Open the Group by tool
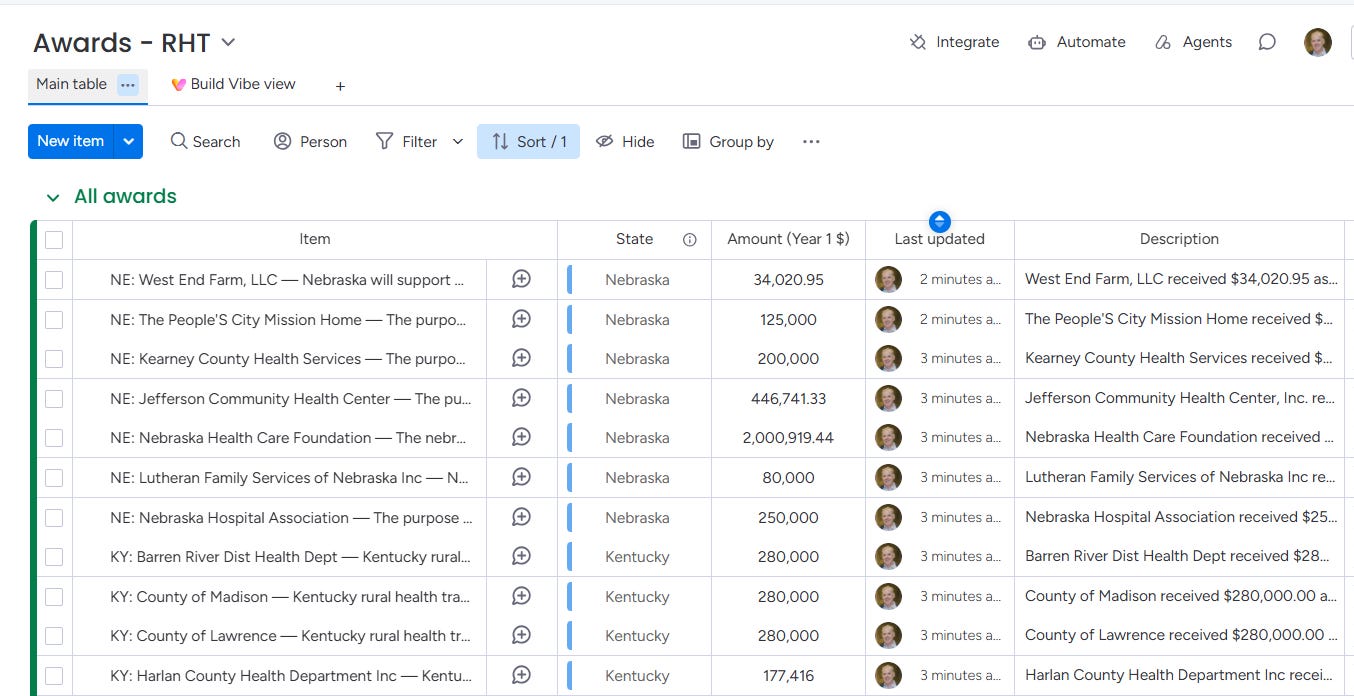This screenshot has width=1354, height=696. (x=728, y=141)
